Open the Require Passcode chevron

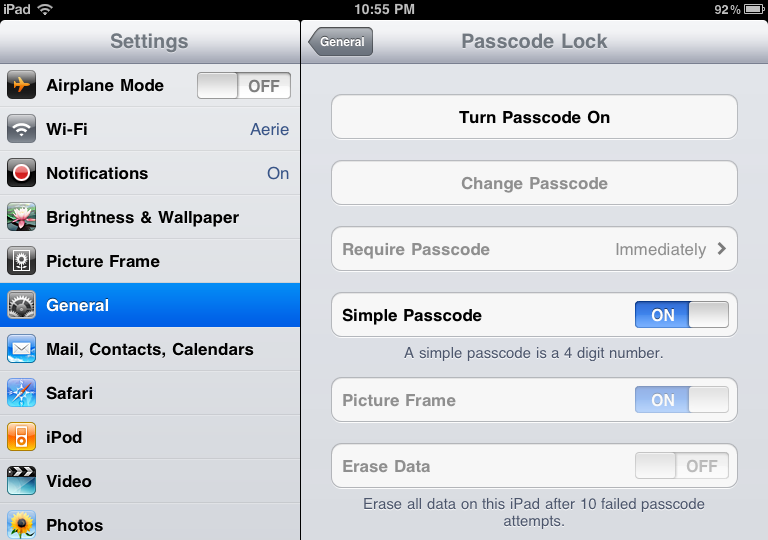(721, 249)
